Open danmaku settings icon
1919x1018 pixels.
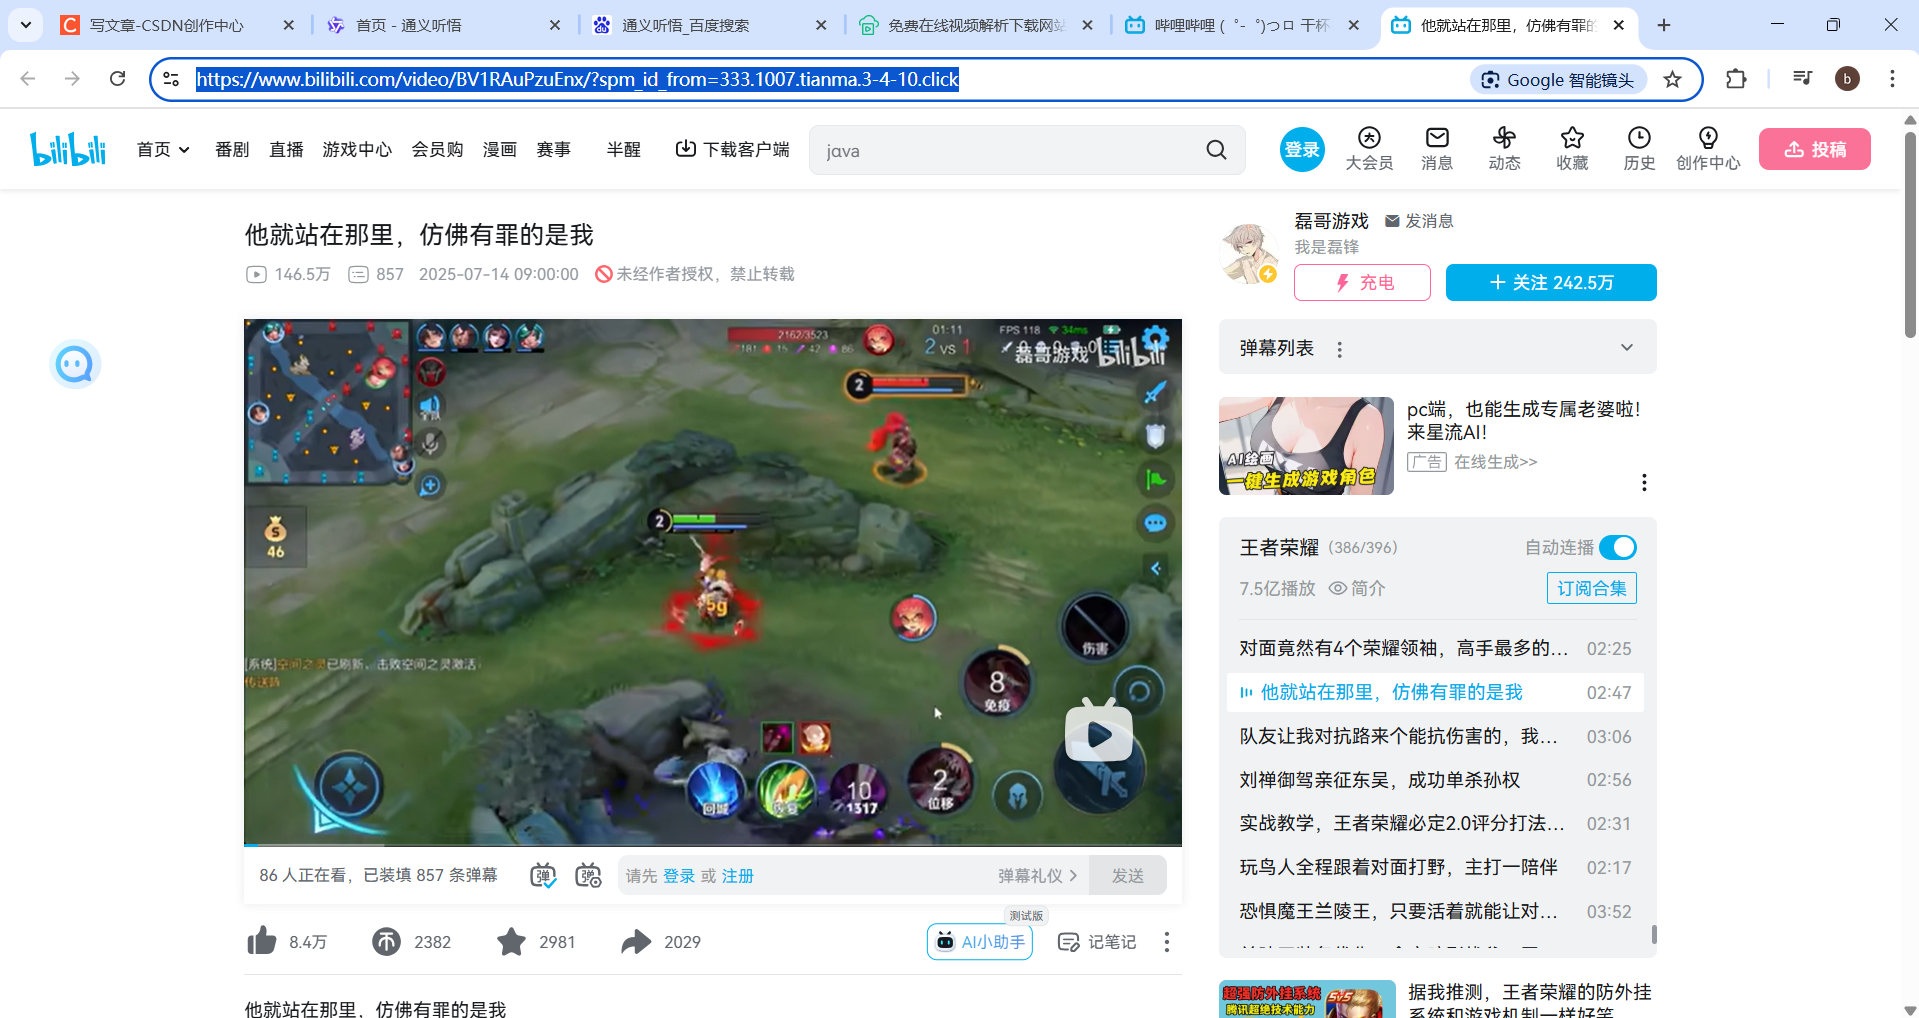[588, 876]
